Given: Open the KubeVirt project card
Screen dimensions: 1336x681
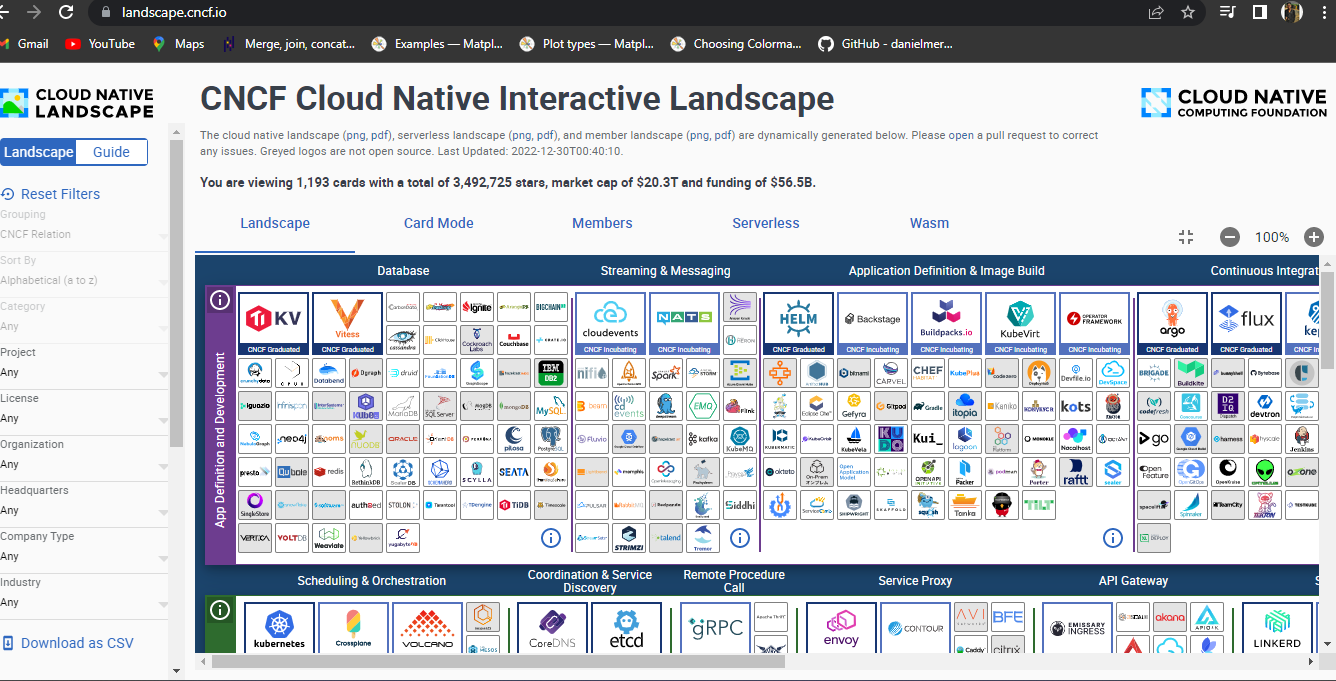Looking at the screenshot, I should pos(1020,323).
